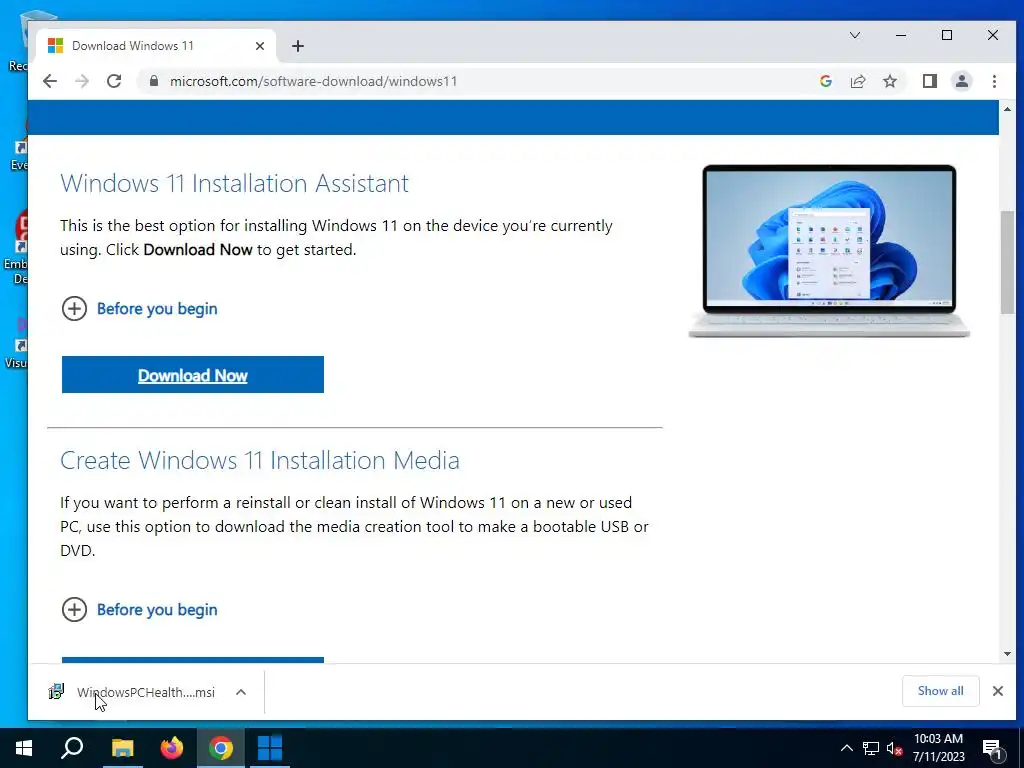Switch to Chrome in the taskbar
The width and height of the screenshot is (1024, 768).
(x=221, y=748)
